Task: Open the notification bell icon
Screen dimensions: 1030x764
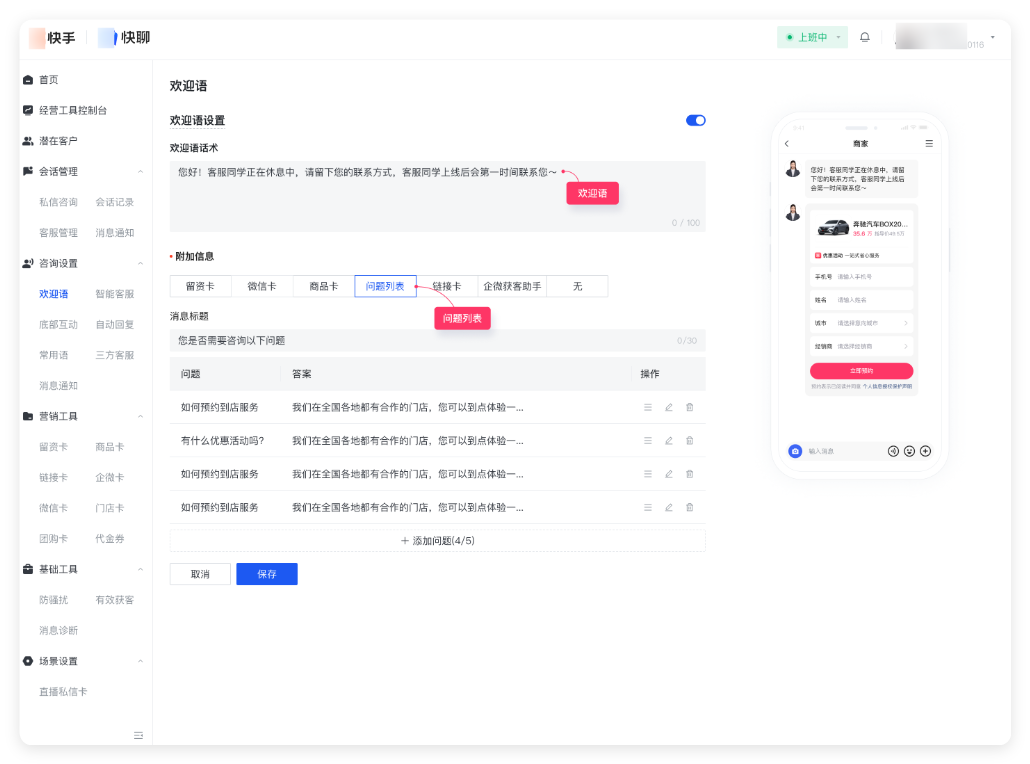Action: [x=865, y=37]
